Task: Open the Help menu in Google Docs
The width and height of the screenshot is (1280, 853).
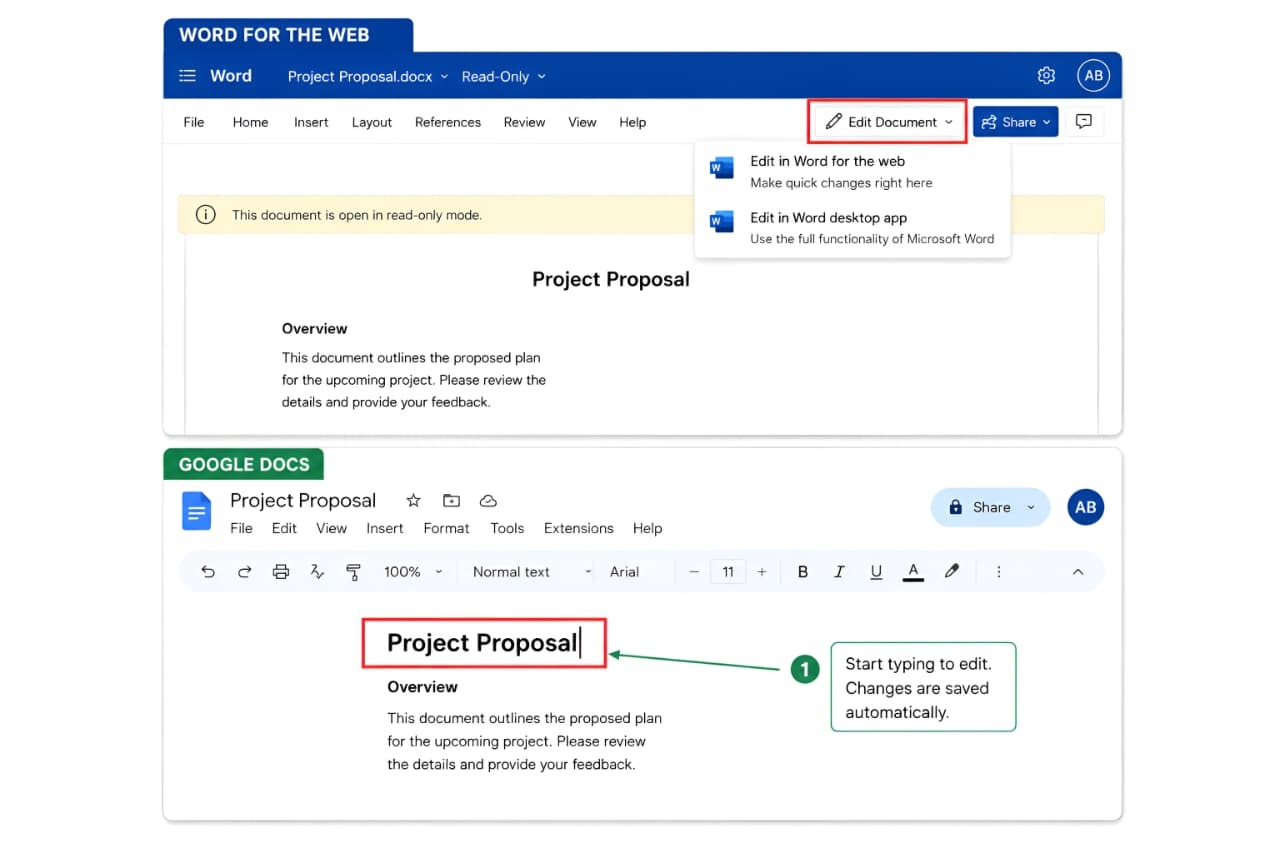Action: [647, 528]
